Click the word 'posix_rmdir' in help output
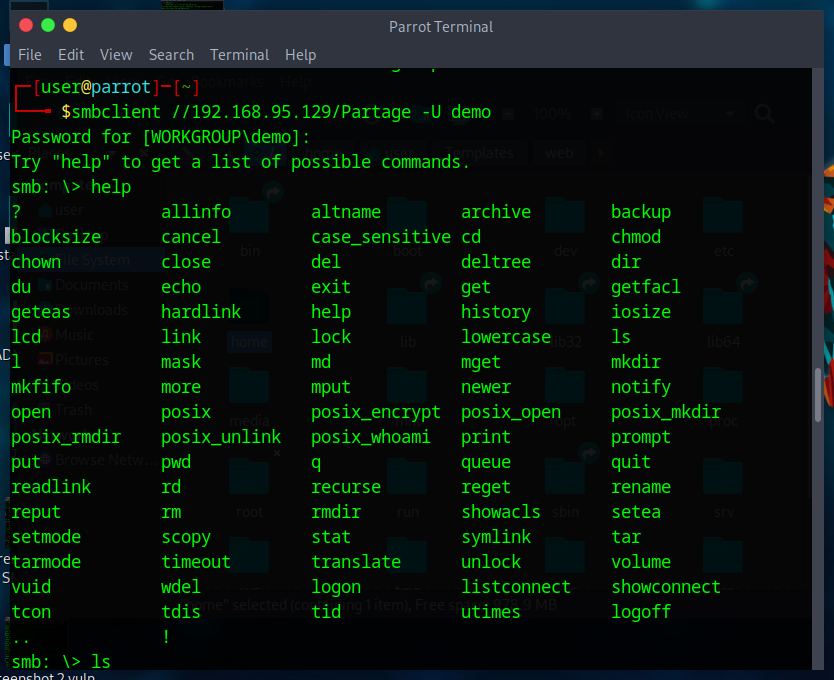This screenshot has height=680, width=834. 66,437
